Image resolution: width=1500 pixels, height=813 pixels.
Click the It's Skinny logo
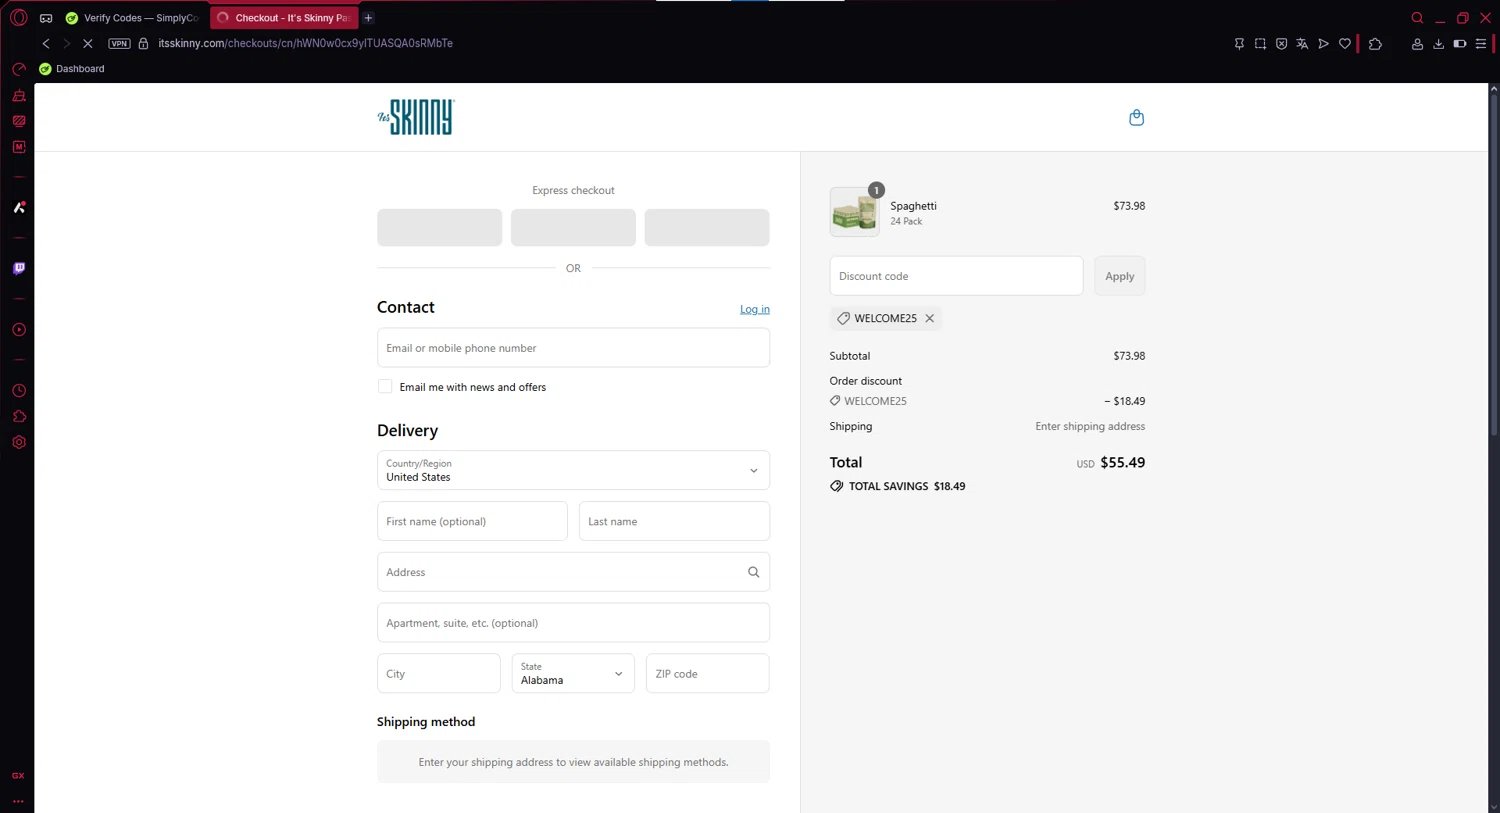(x=416, y=117)
